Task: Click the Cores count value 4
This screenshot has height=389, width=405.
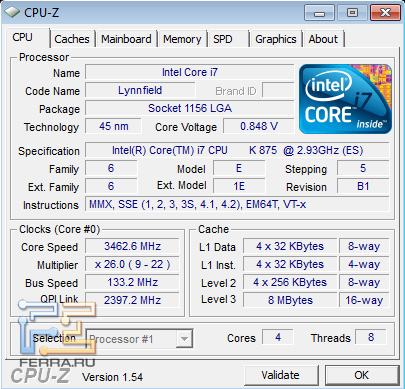Action: pyautogui.click(x=278, y=337)
